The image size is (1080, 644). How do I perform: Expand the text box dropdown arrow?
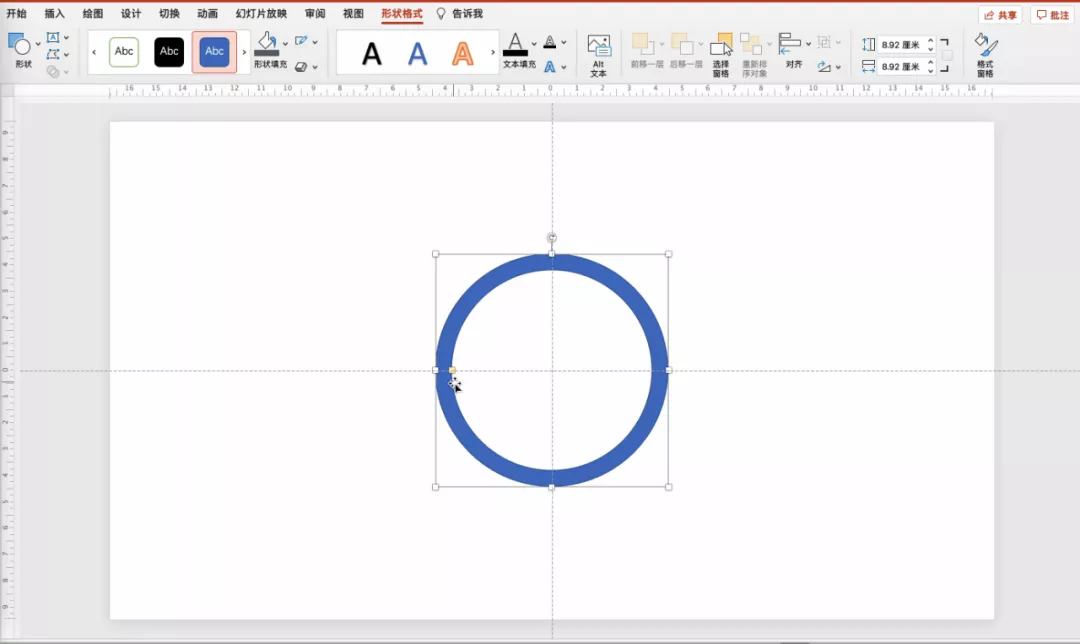point(66,38)
